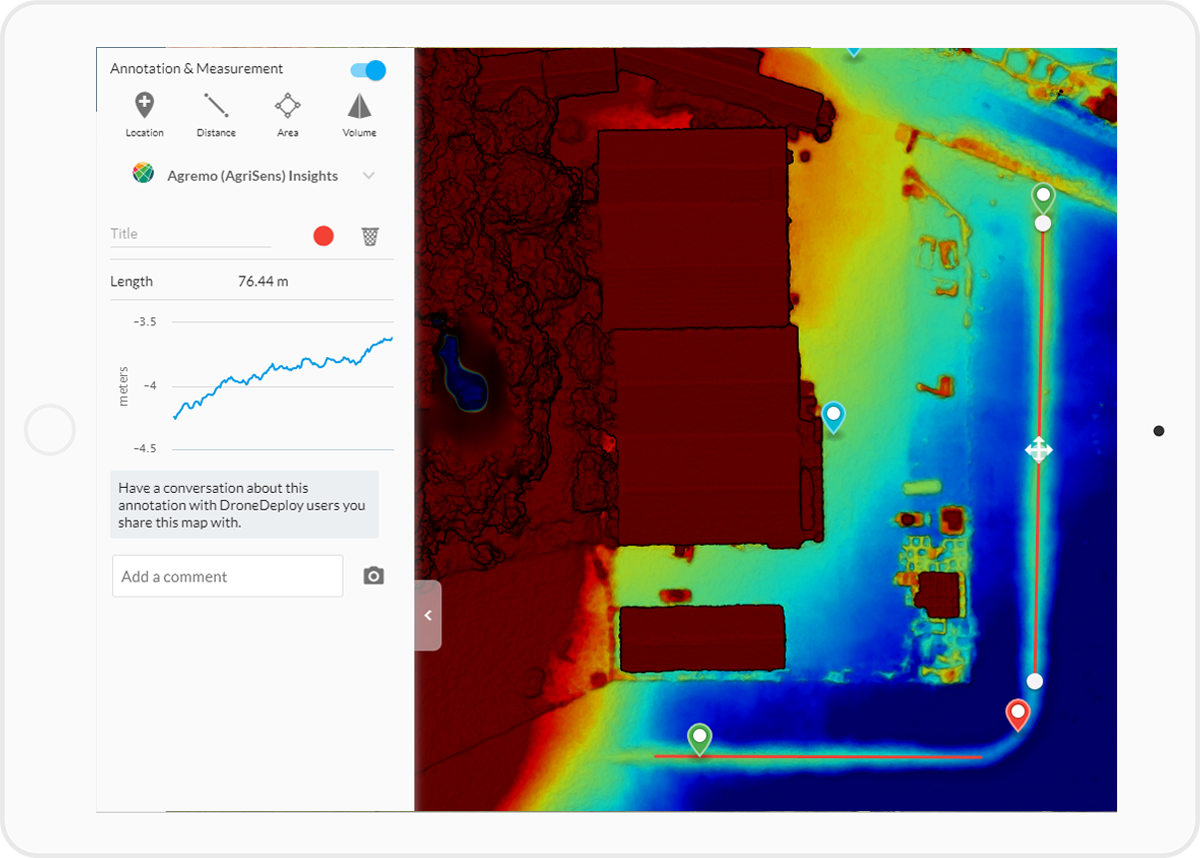The height and width of the screenshot is (858, 1200).
Task: Select the Distance measurement tool
Action: point(216,114)
